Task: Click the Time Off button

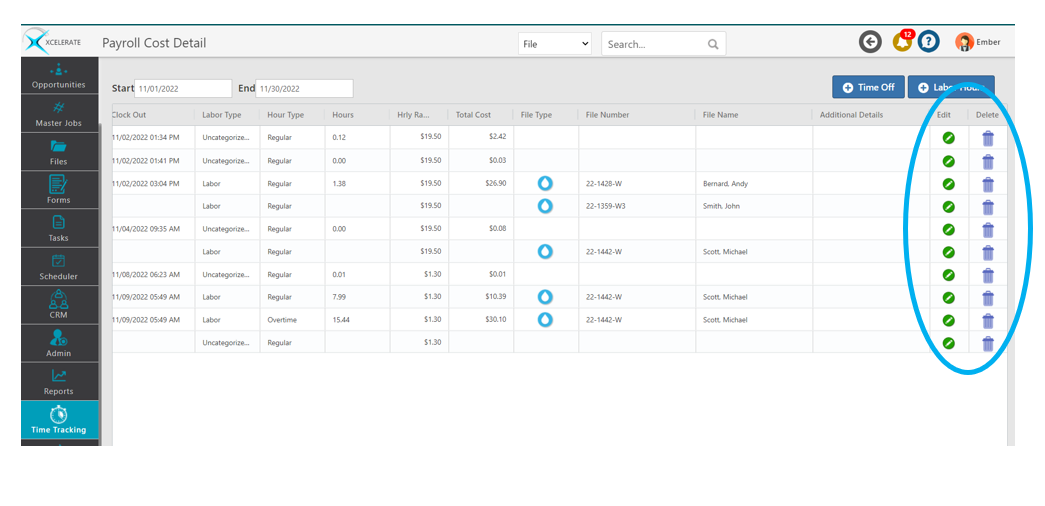Action: [x=867, y=87]
